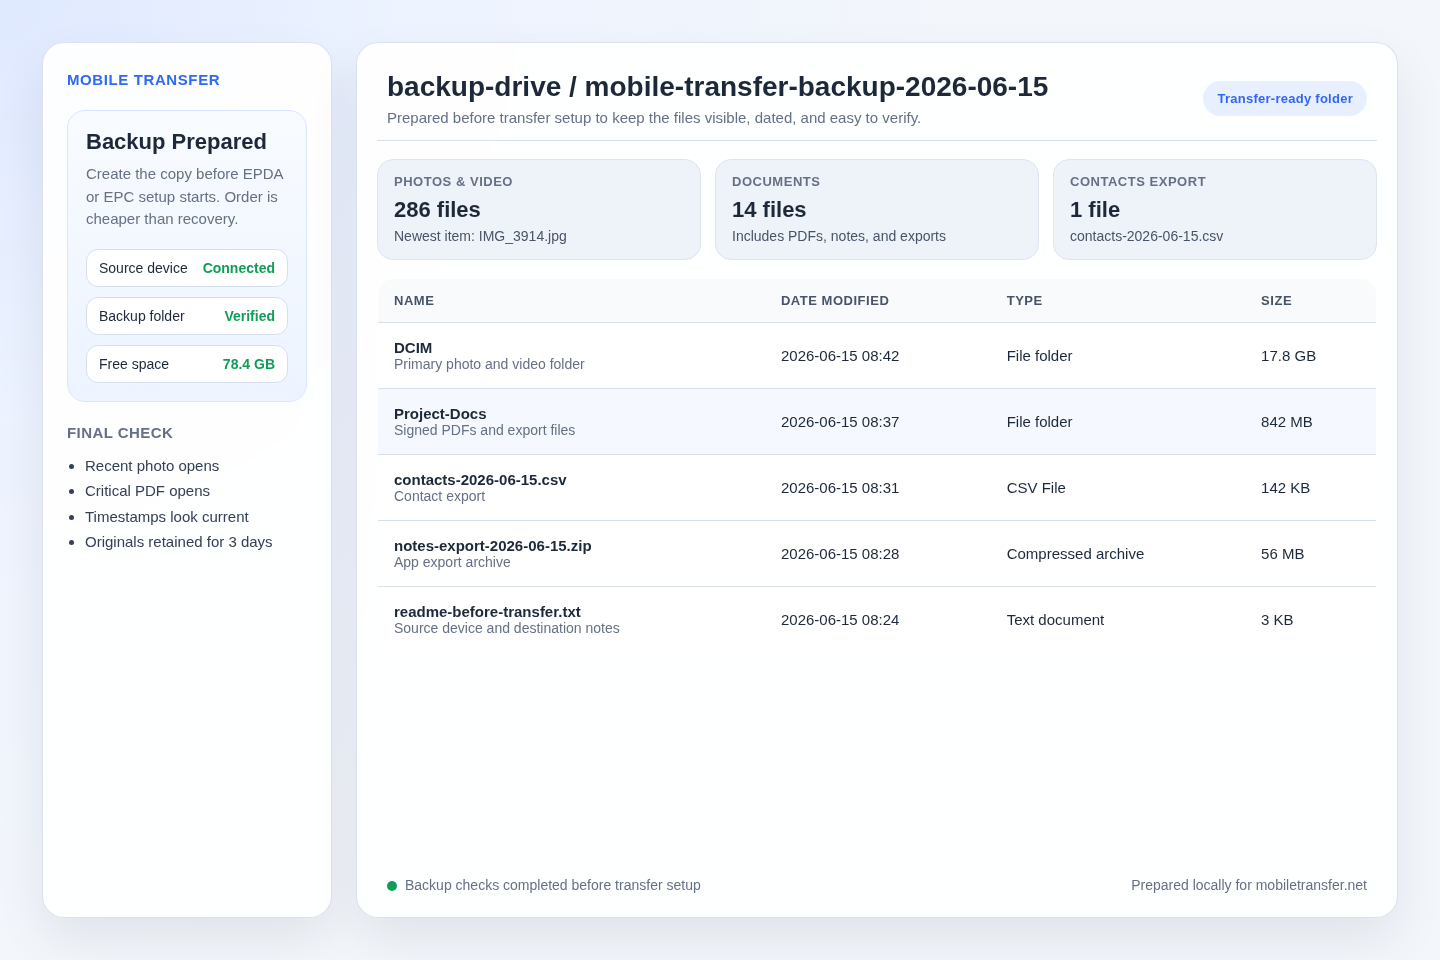Click 'Critical PDF opens' checklist item

[147, 491]
